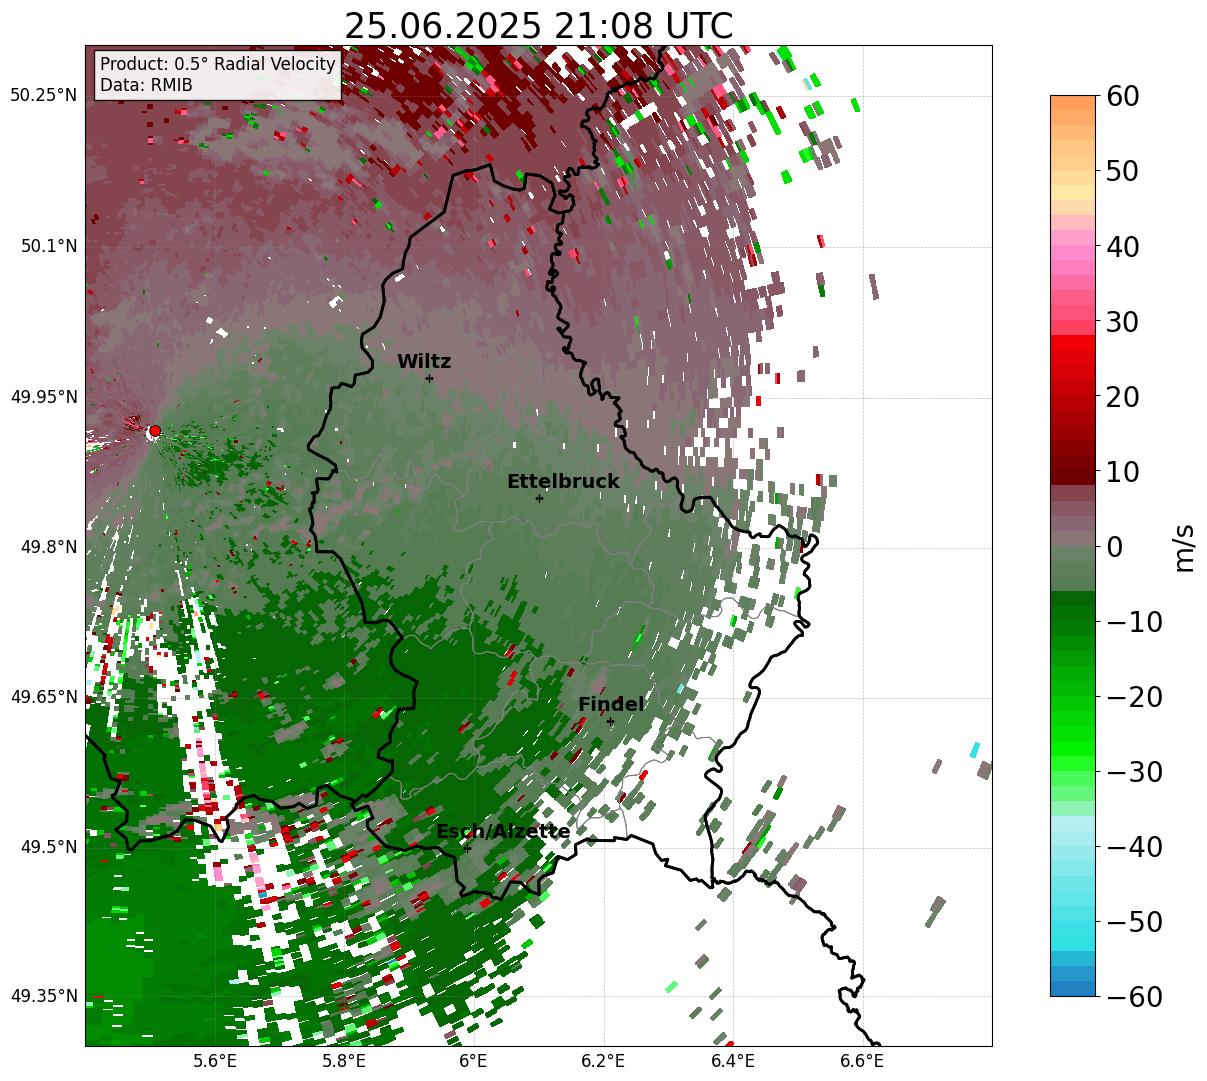Click the 50.1°N latitude label
The height and width of the screenshot is (1081, 1207).
pyautogui.click(x=48, y=246)
